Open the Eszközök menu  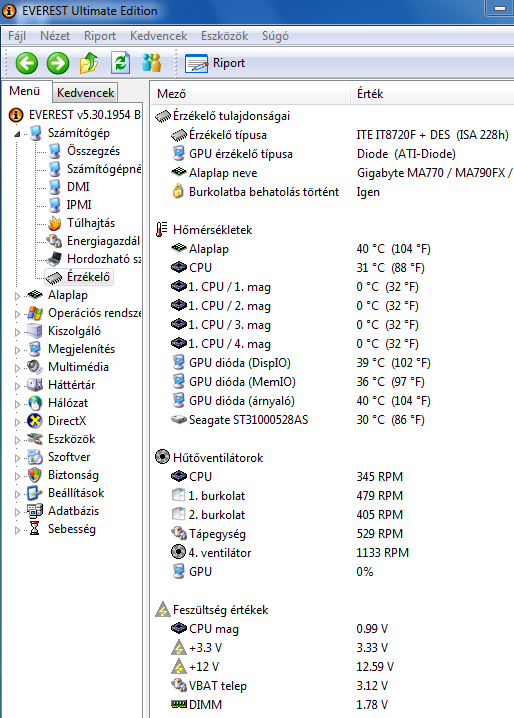(x=224, y=36)
